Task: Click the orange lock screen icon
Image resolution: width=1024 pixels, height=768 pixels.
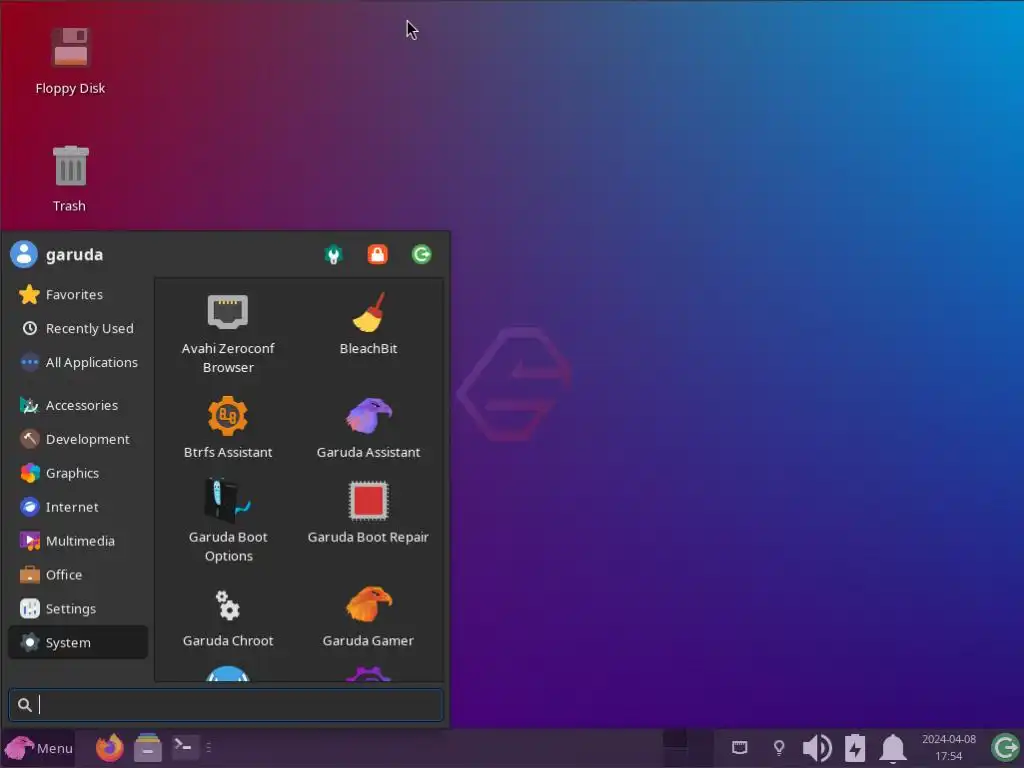Action: (x=377, y=254)
